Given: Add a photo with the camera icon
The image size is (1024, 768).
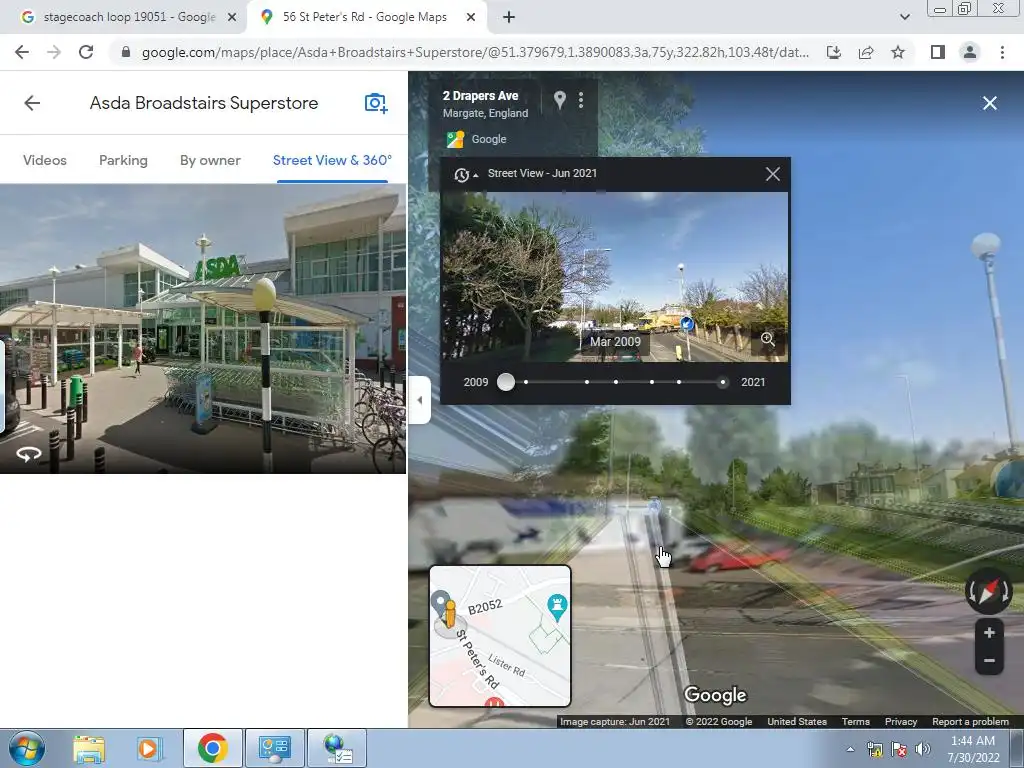Looking at the screenshot, I should [376, 103].
